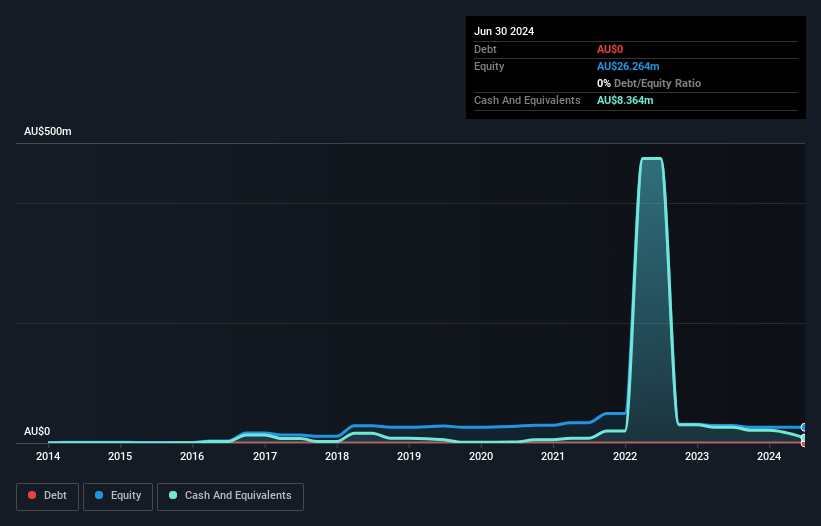Click the Jun 30 2024 tooltip date
The width and height of the screenshot is (821, 526).
coord(504,31)
